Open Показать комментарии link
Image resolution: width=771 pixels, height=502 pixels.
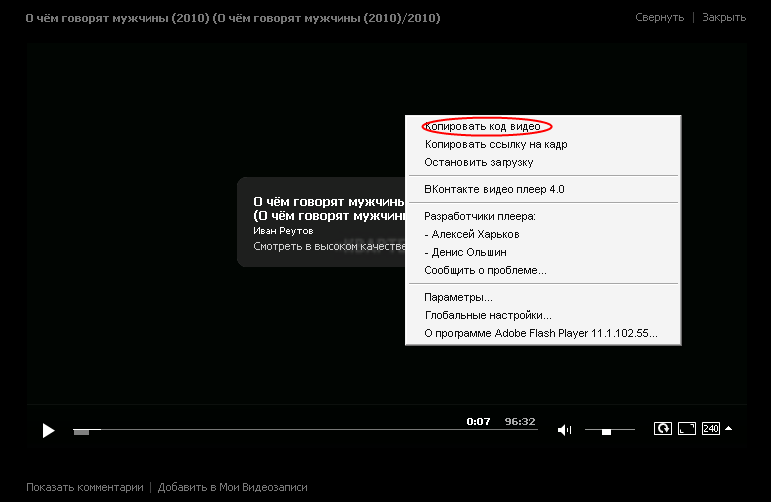85,487
